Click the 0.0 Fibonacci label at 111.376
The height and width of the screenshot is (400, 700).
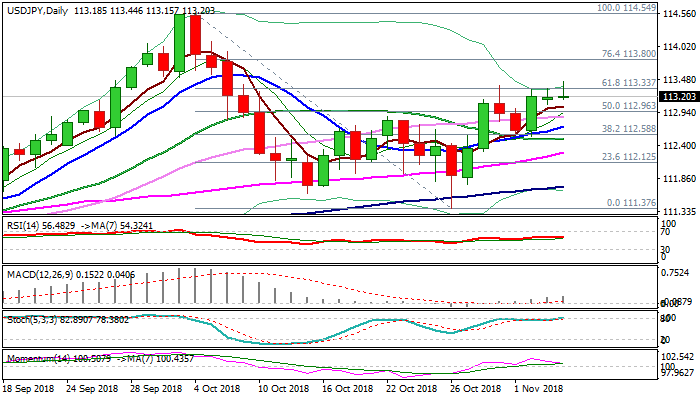(631, 202)
